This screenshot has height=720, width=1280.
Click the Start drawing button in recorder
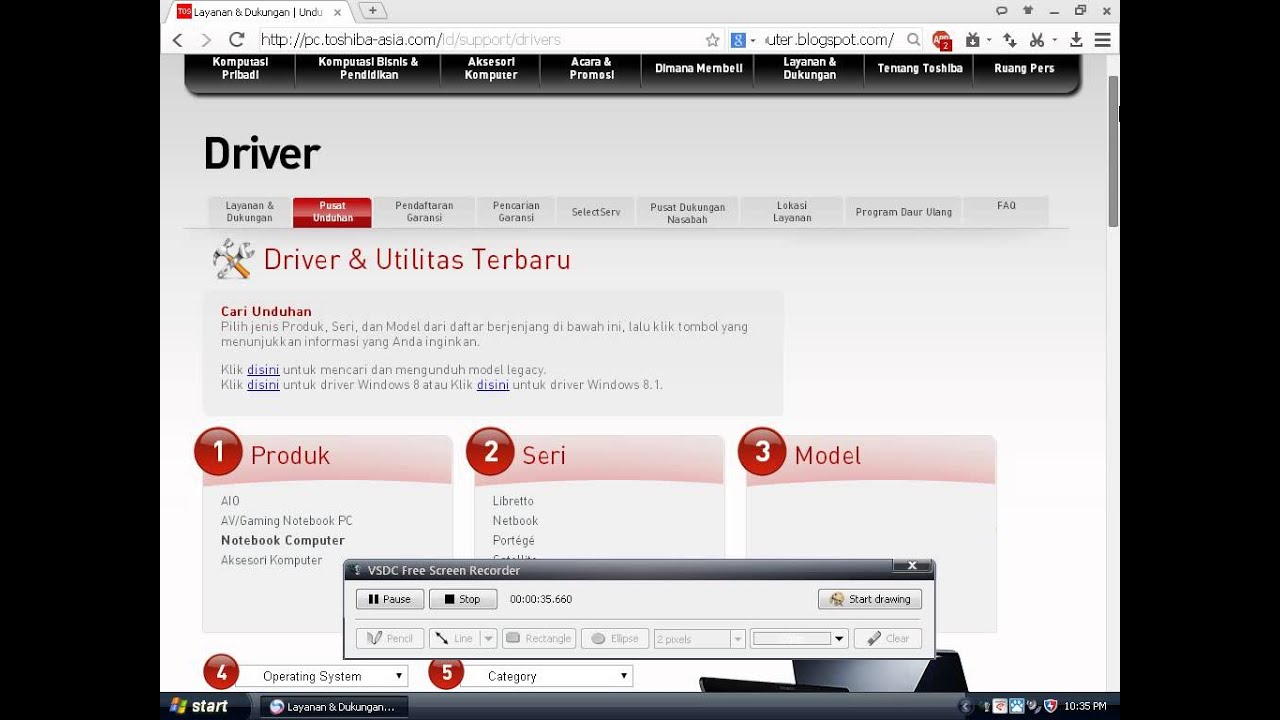click(x=870, y=599)
